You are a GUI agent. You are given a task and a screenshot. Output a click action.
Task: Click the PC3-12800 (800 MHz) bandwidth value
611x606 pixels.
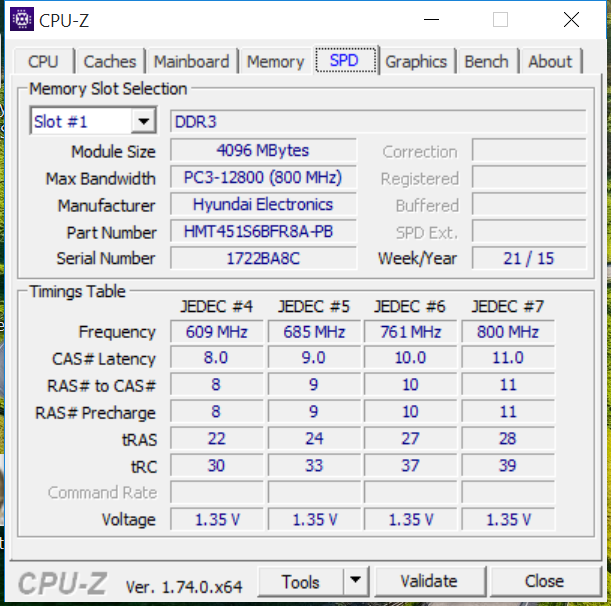pyautogui.click(x=263, y=177)
